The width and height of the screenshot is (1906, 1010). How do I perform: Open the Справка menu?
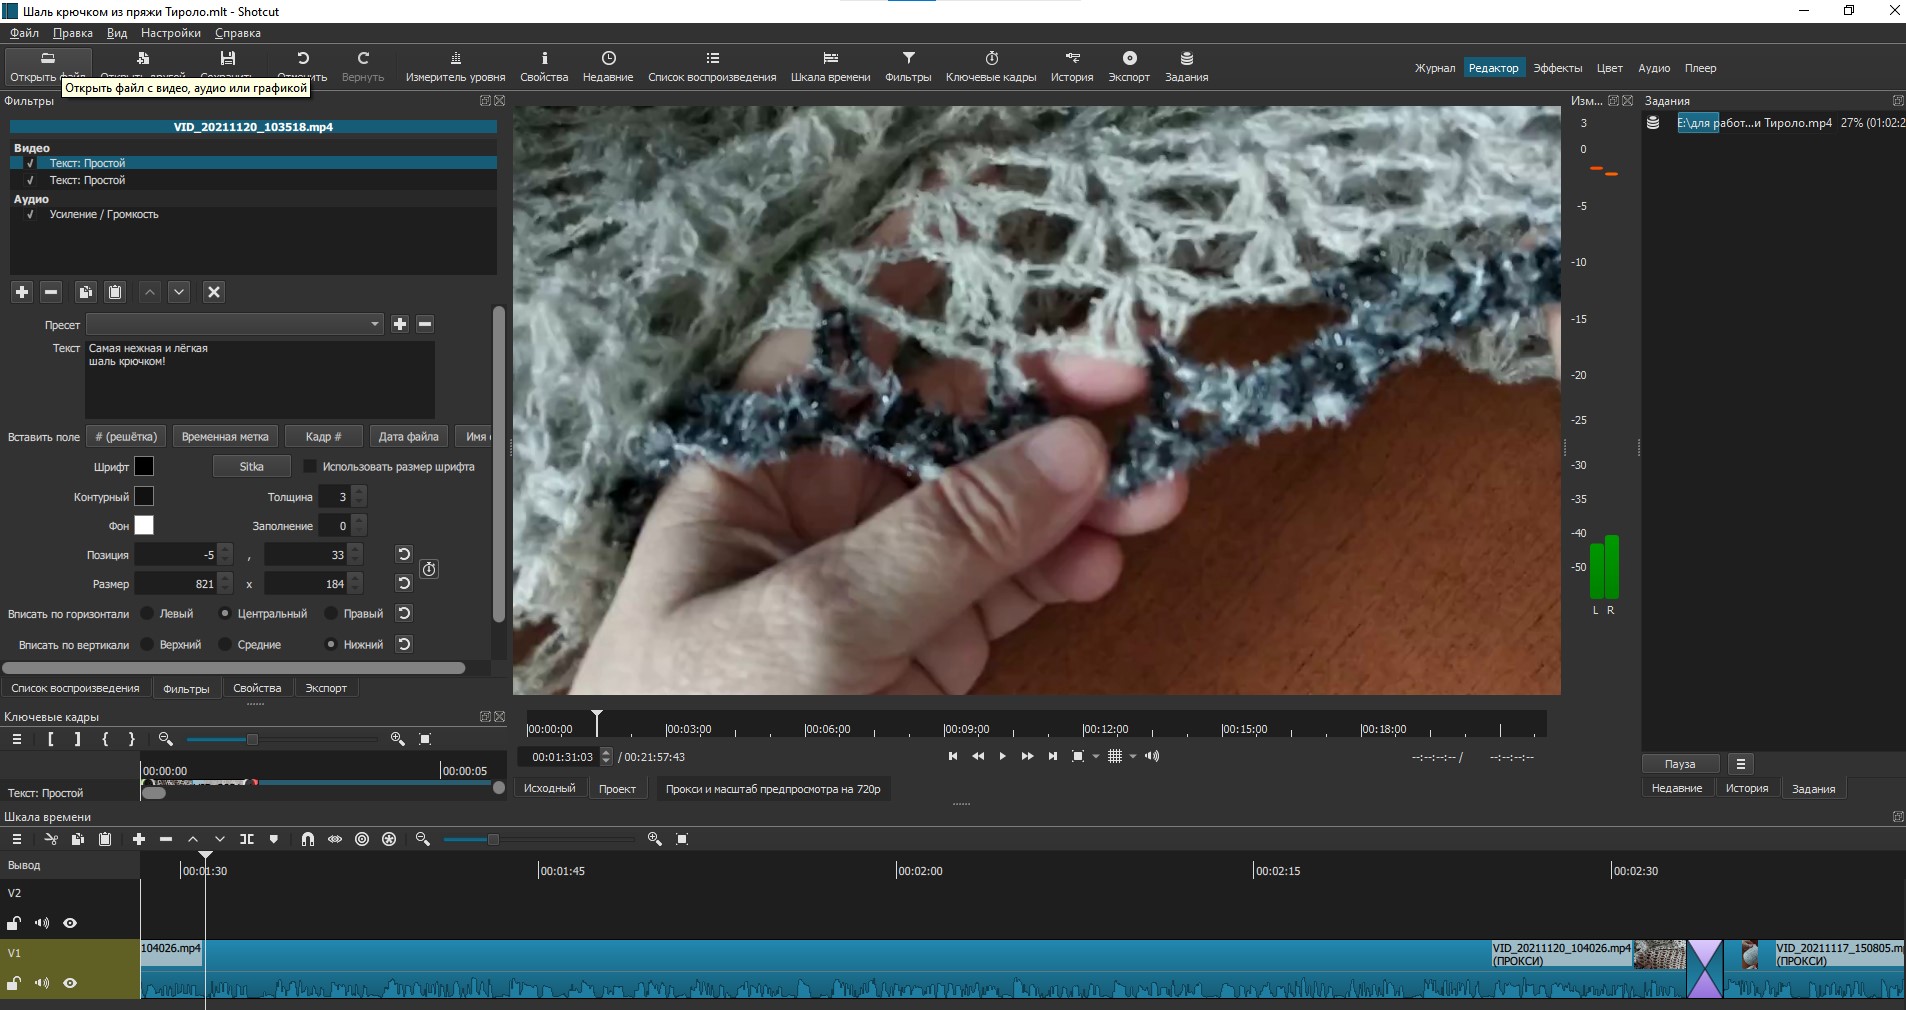click(x=238, y=33)
